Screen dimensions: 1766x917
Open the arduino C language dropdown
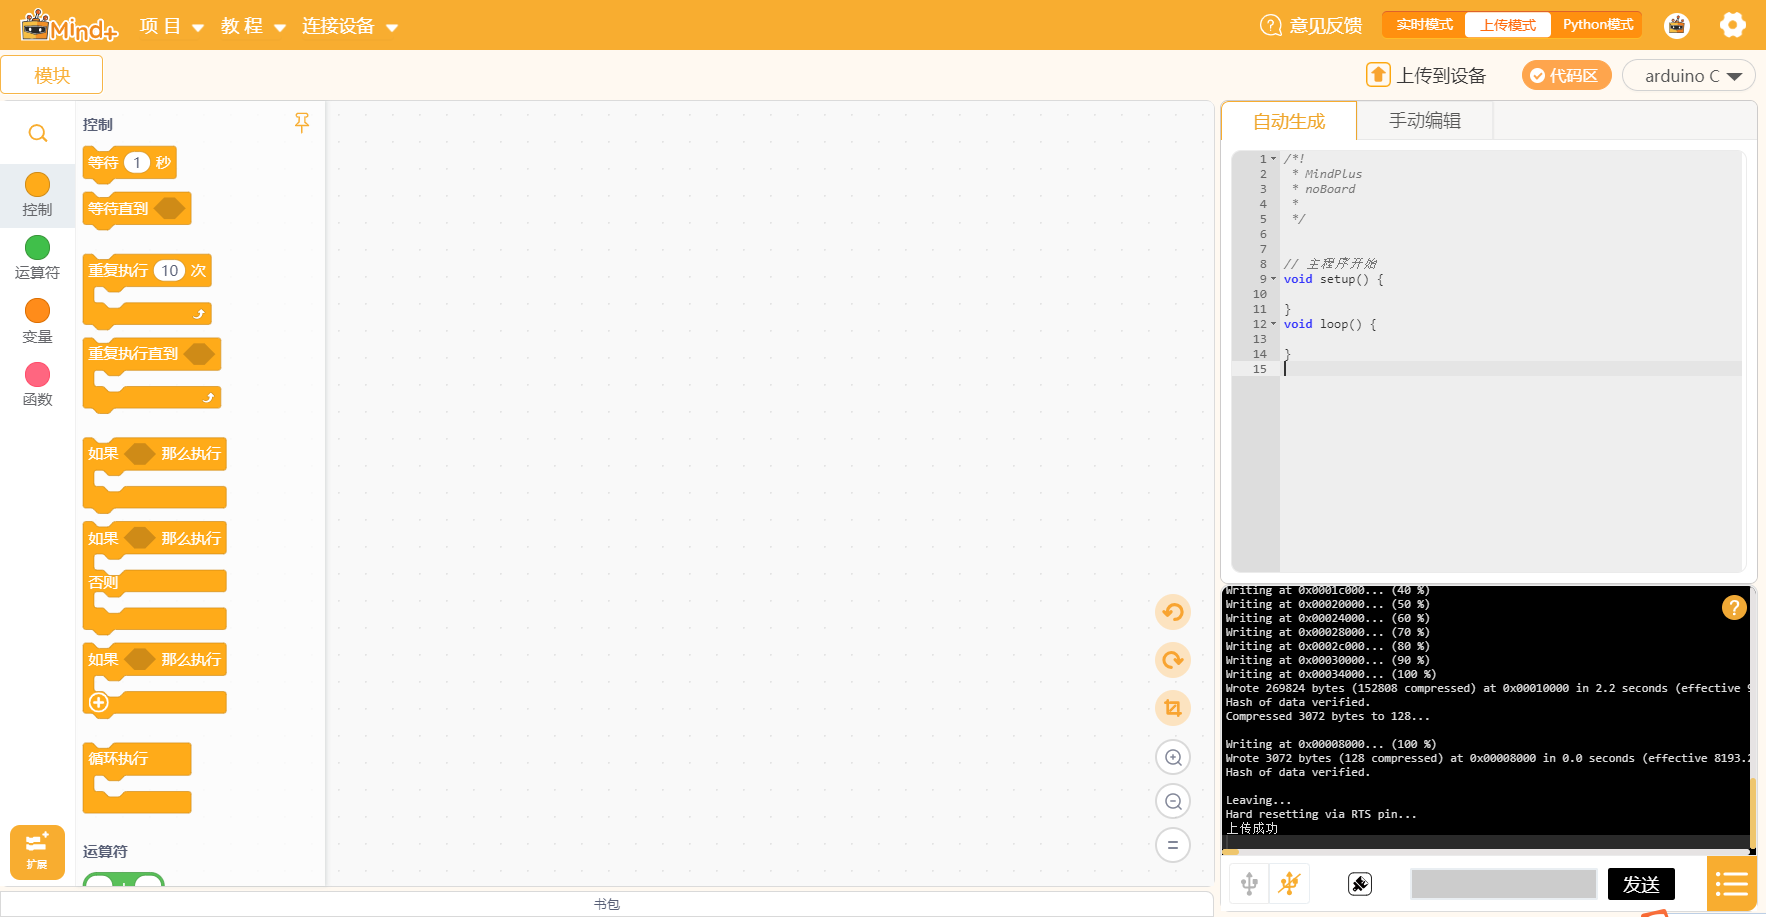point(1688,76)
